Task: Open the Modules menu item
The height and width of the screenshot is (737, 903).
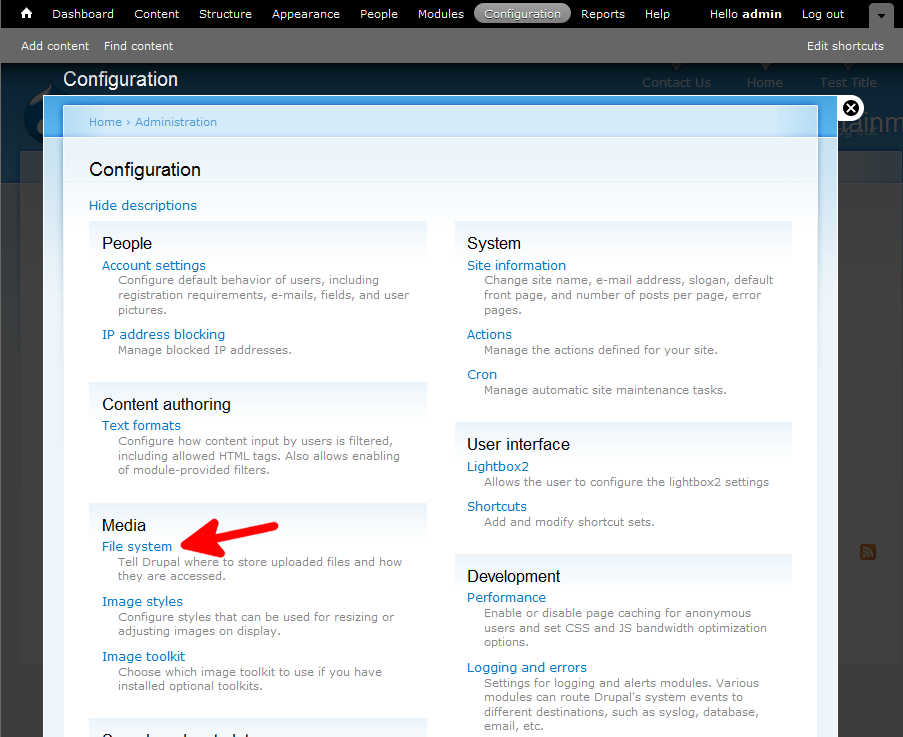Action: [x=441, y=14]
